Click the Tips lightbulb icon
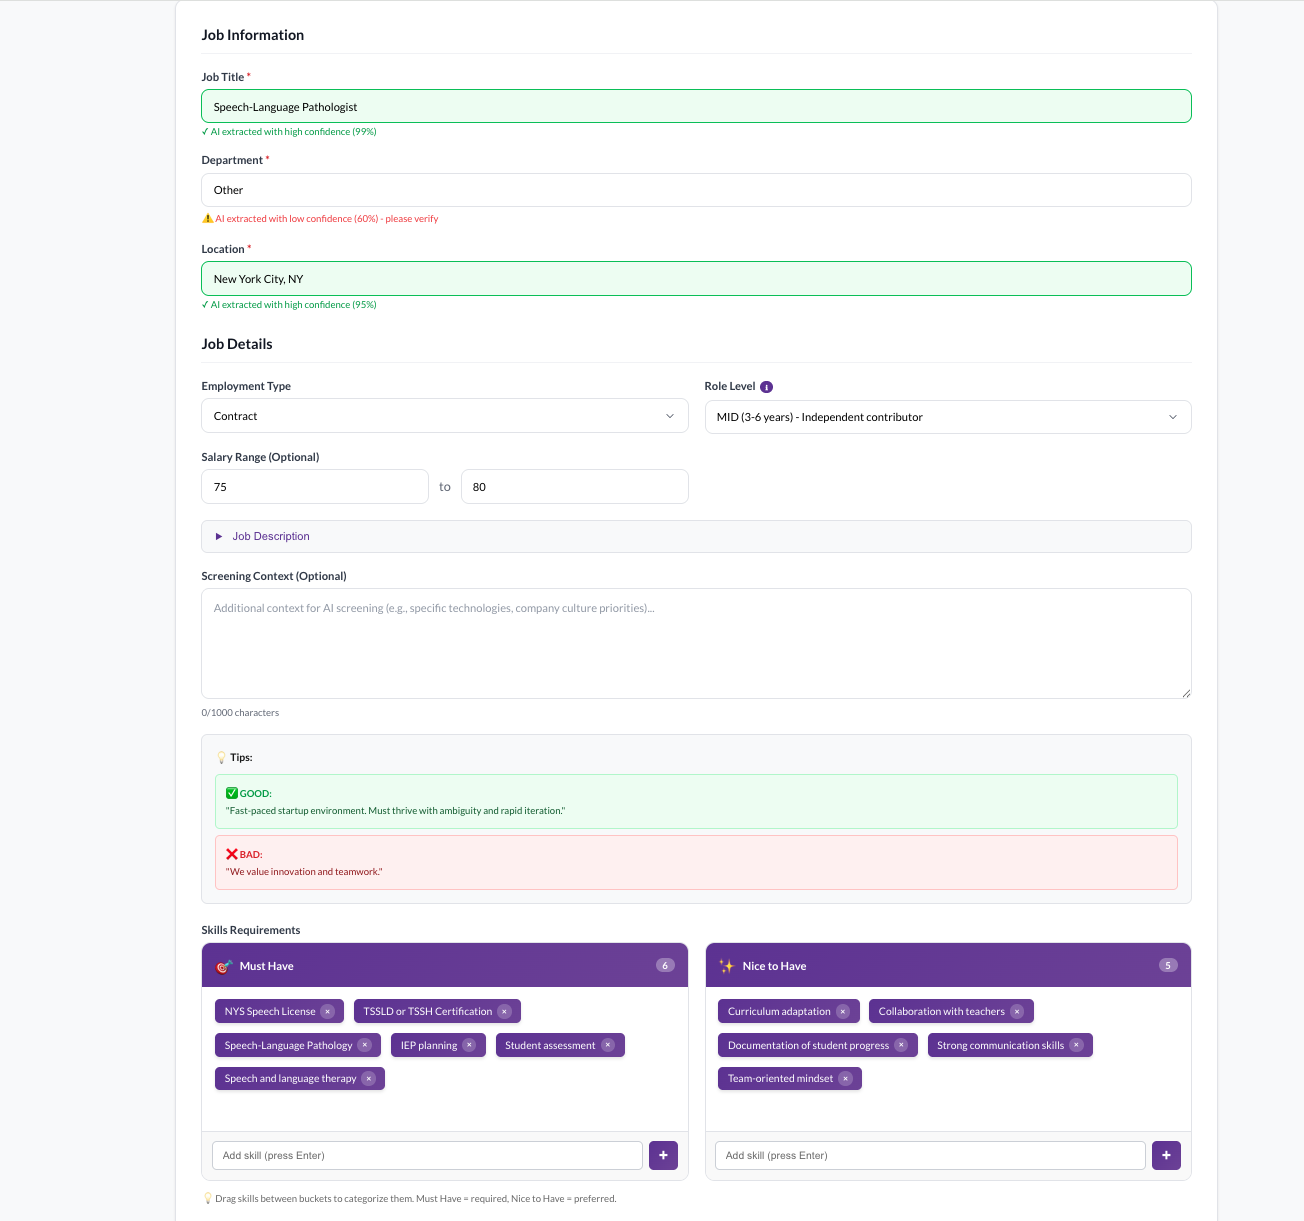Image resolution: width=1304 pixels, height=1221 pixels. (221, 758)
